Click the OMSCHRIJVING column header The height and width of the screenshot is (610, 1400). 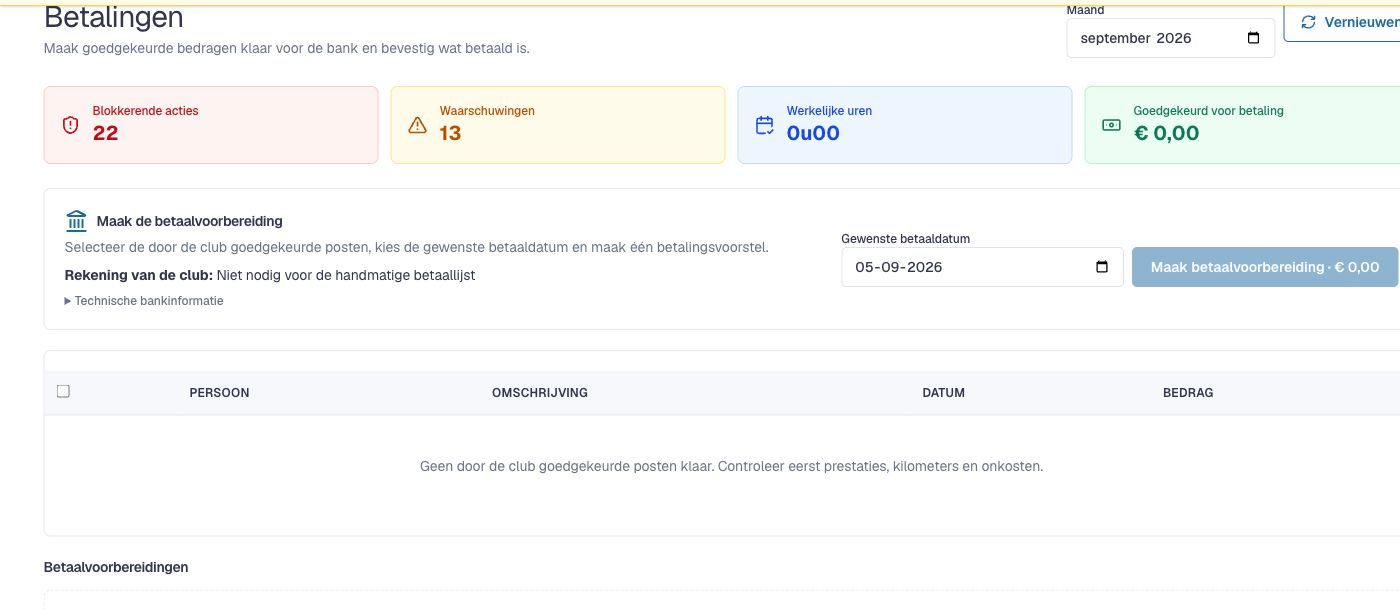tap(540, 393)
